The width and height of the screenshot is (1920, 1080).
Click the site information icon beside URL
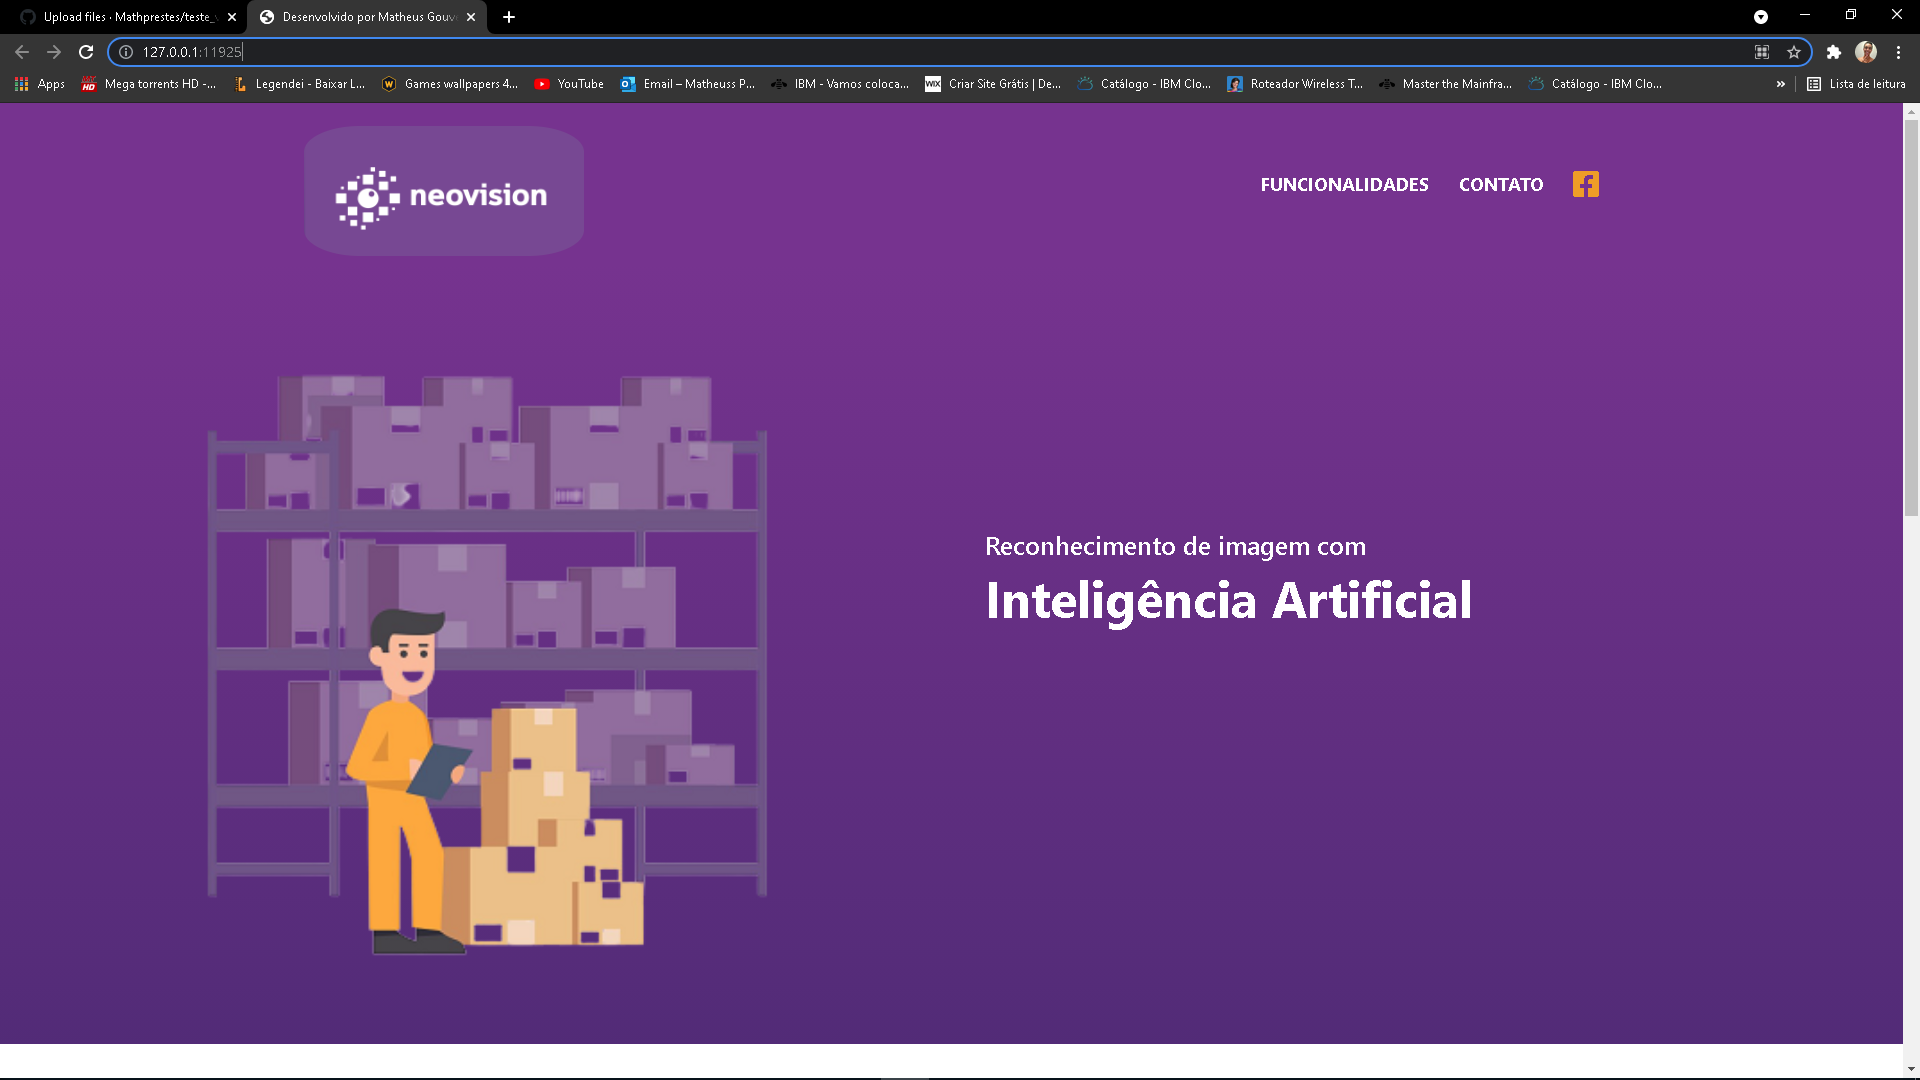click(126, 52)
